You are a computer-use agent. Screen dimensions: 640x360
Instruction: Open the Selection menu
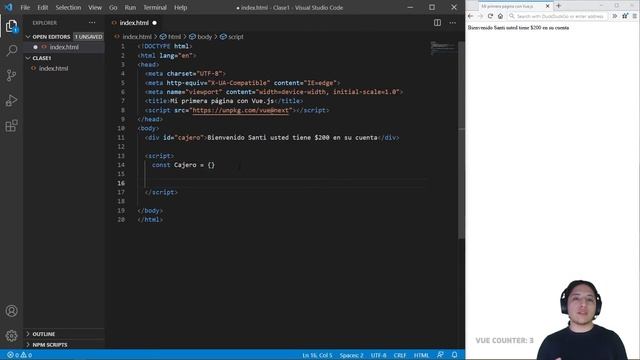coord(68,7)
